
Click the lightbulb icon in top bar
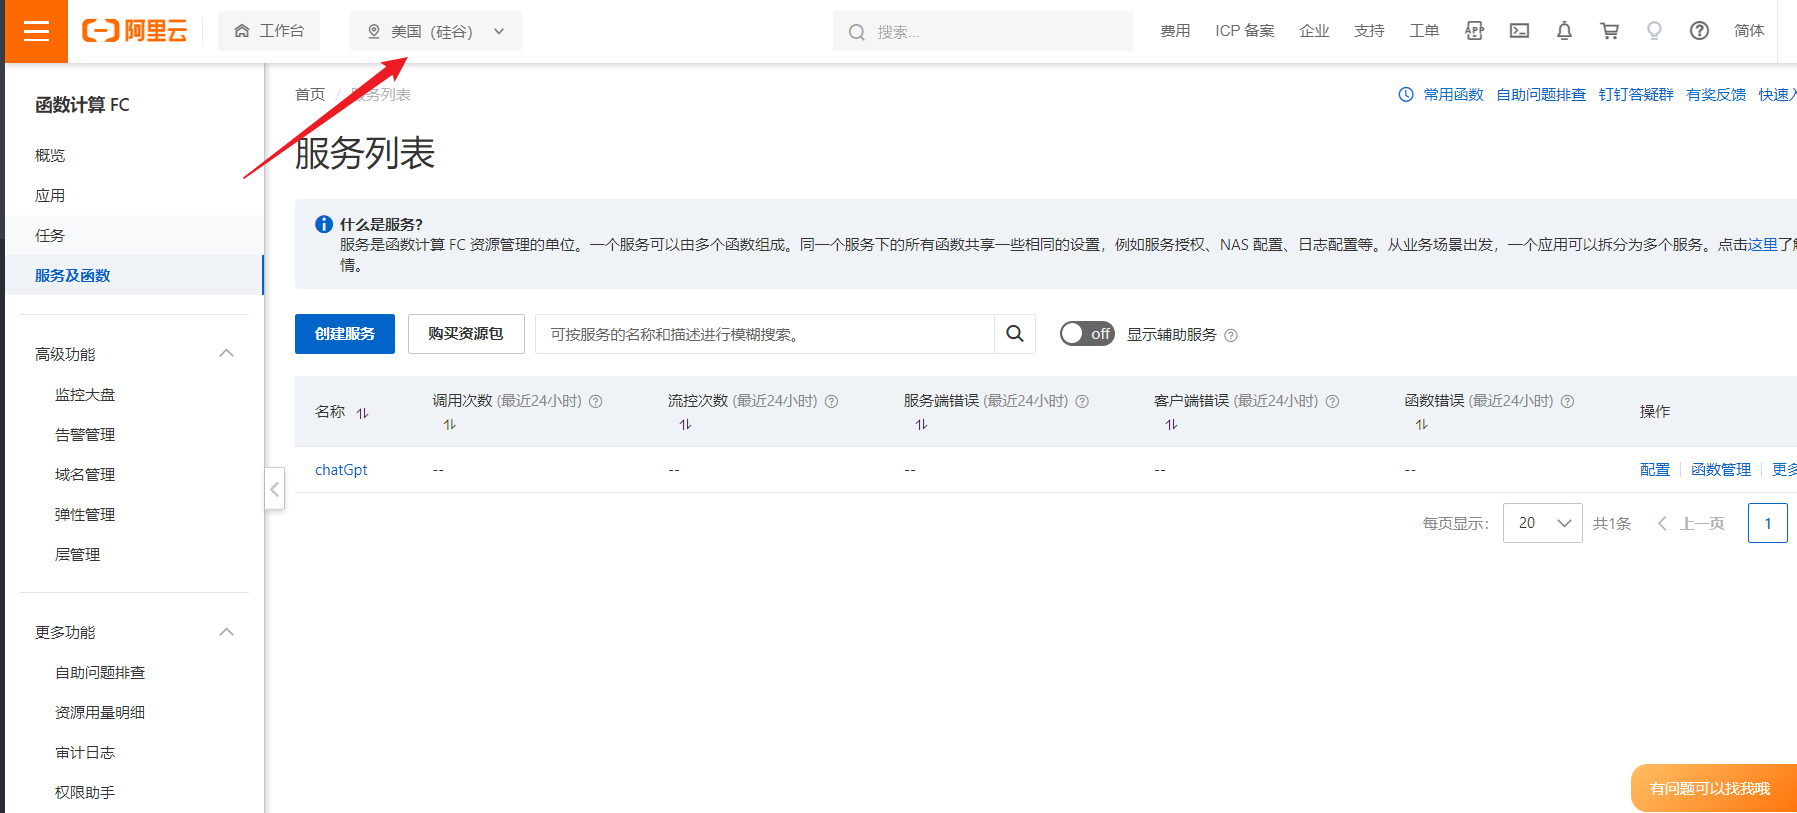pos(1654,31)
